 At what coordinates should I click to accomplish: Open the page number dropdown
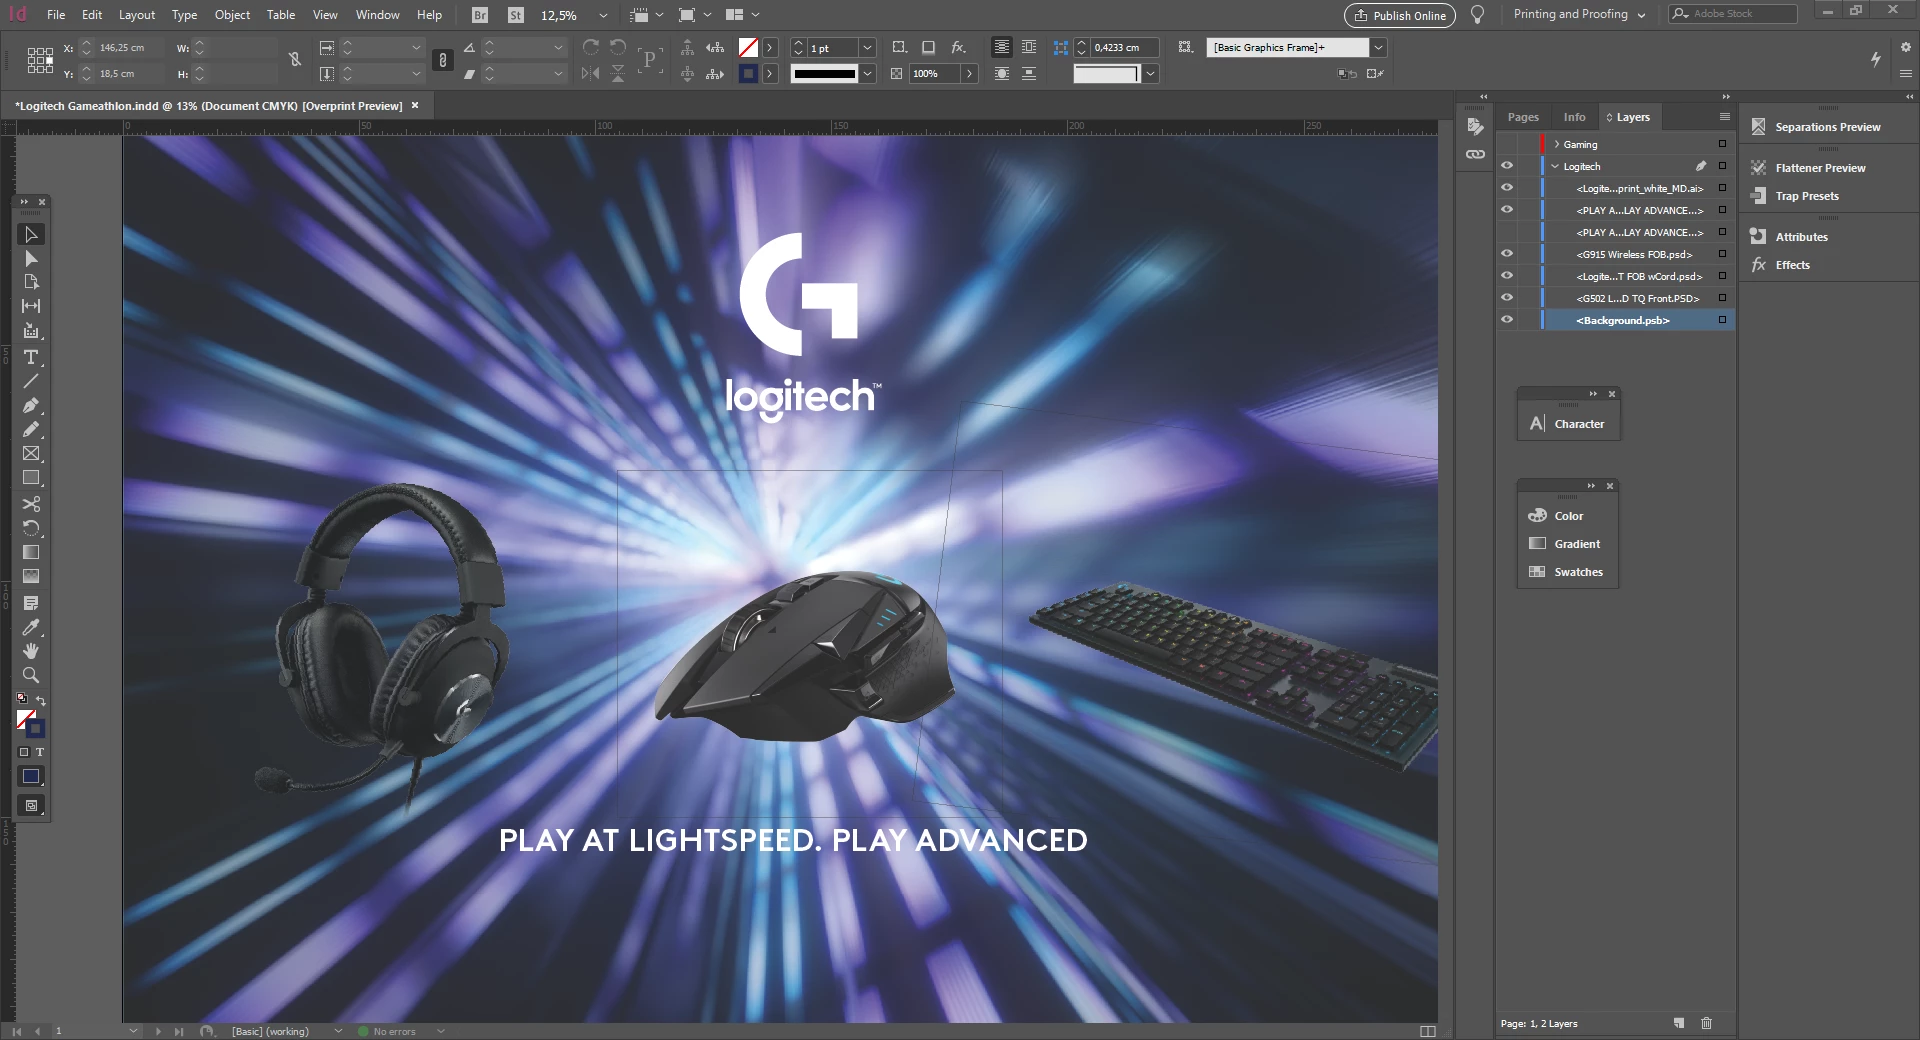point(133,1031)
